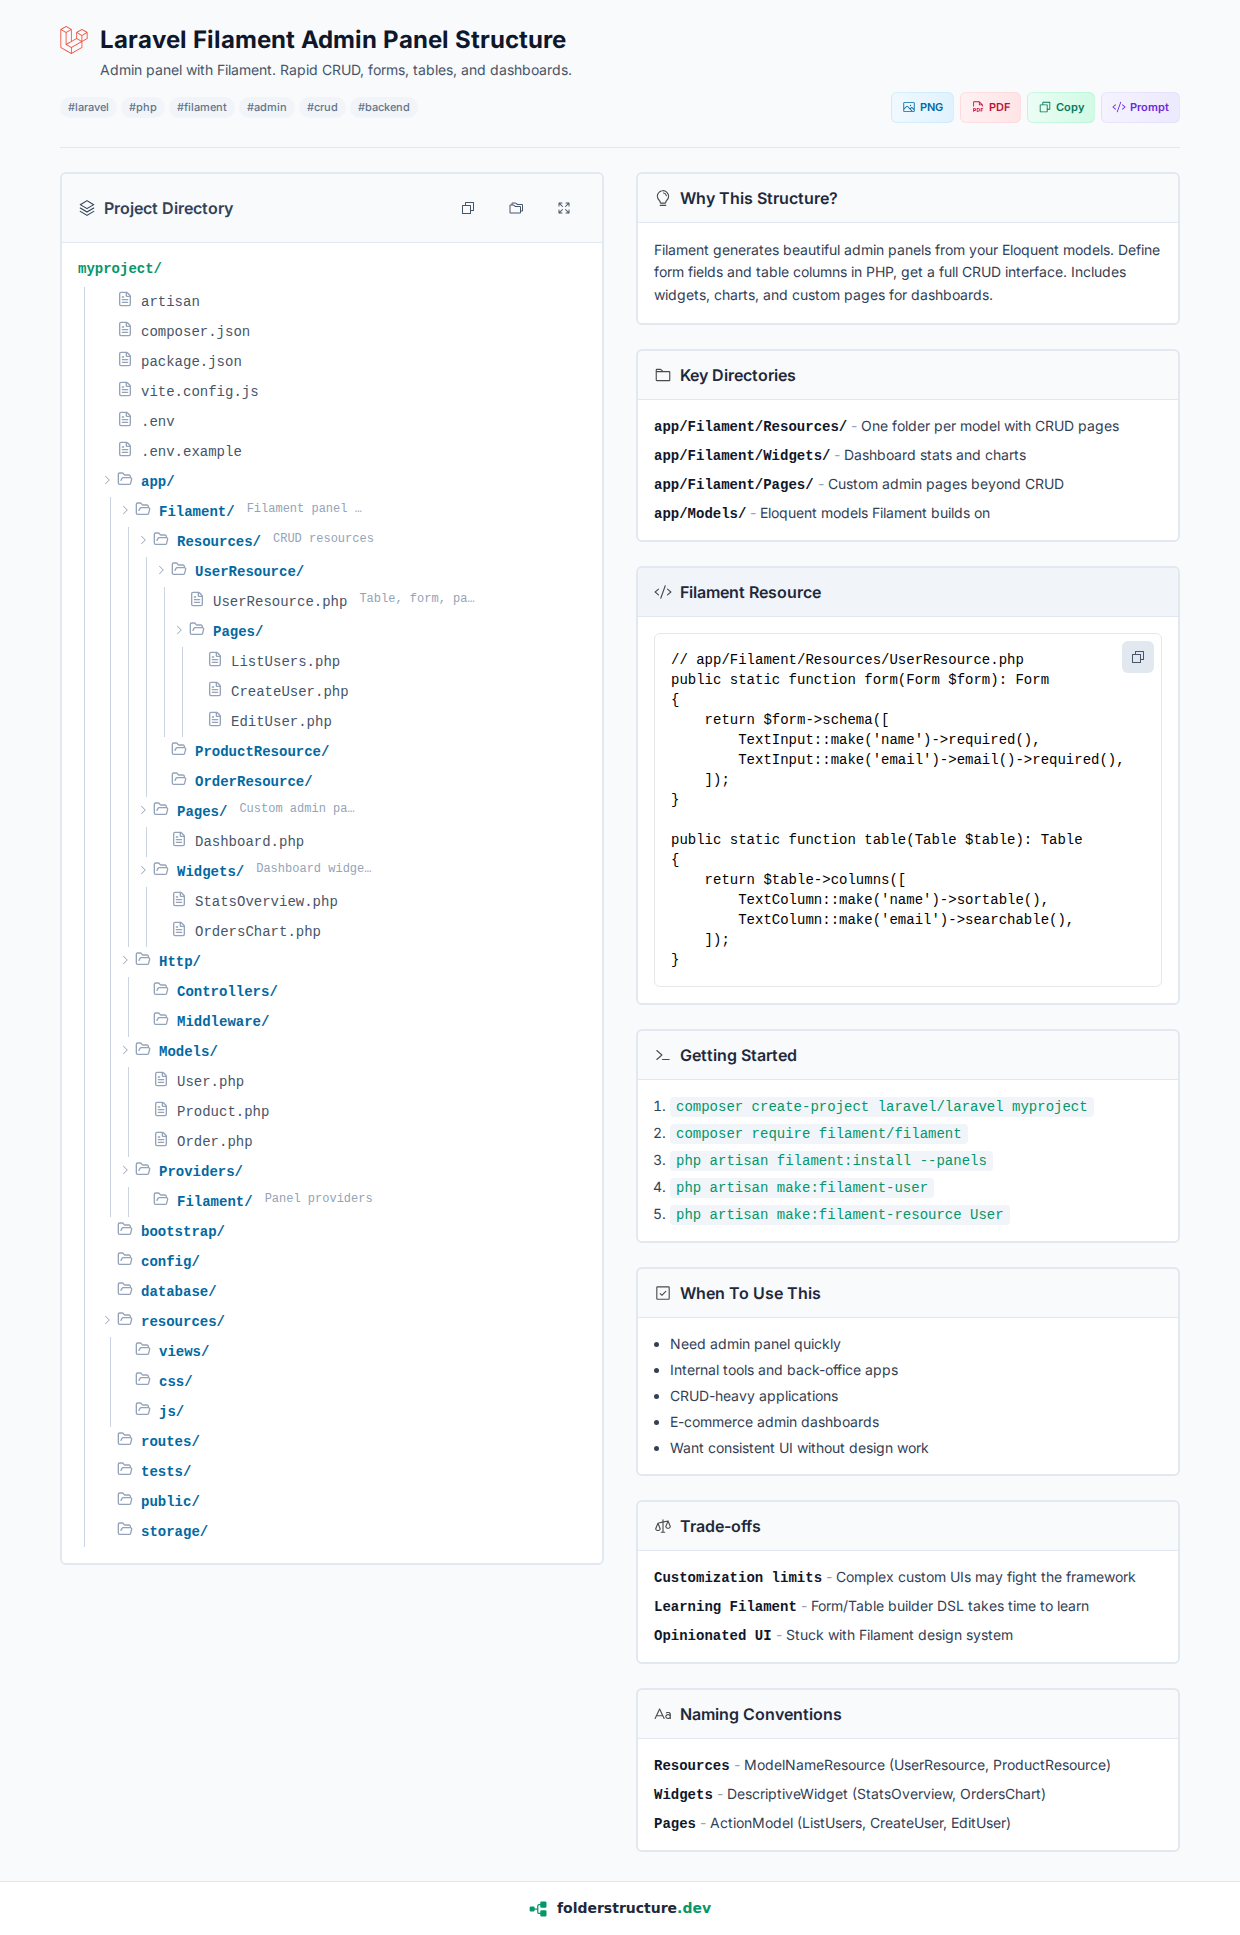Click the composer require filament/filament command
Image resolution: width=1240 pixels, height=1935 pixels.
(818, 1133)
